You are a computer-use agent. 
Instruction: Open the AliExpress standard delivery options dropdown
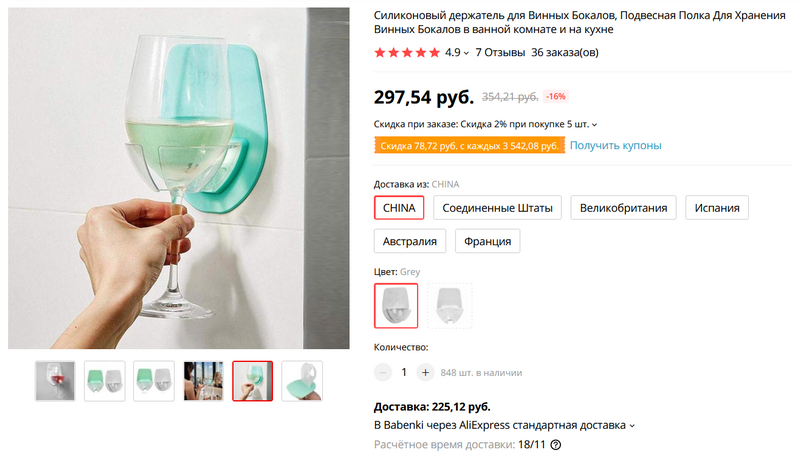pos(630,425)
